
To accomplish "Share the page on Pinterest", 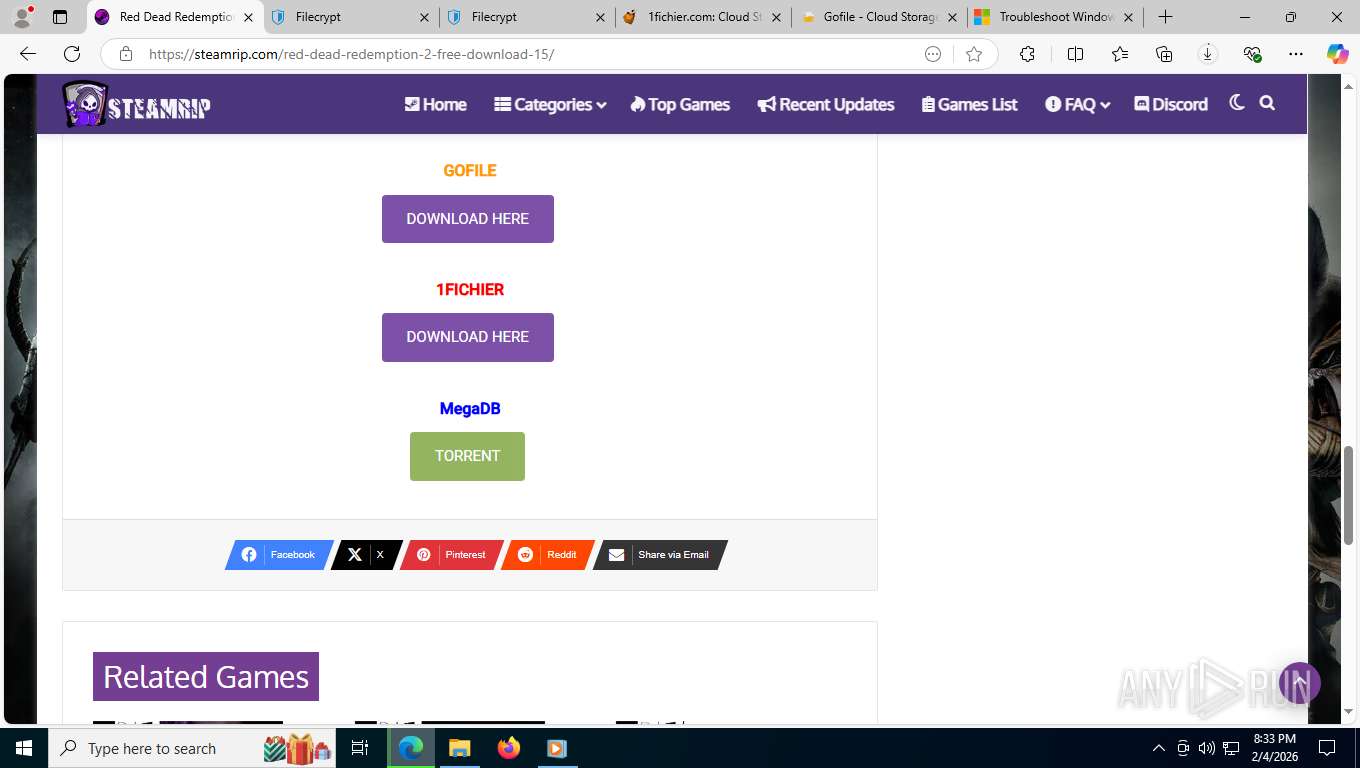I will point(451,555).
